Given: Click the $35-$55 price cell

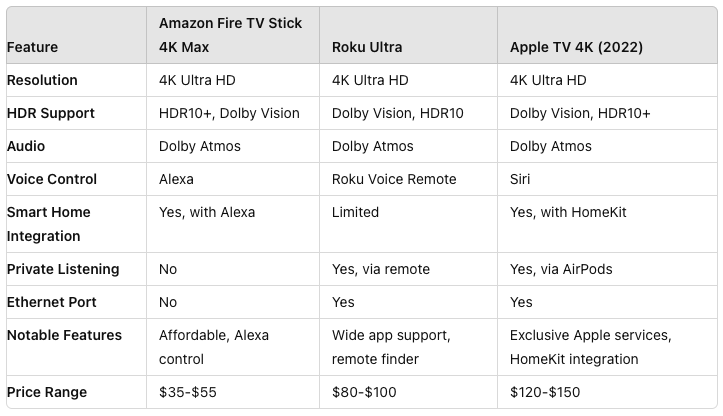Looking at the screenshot, I should 188,392.
